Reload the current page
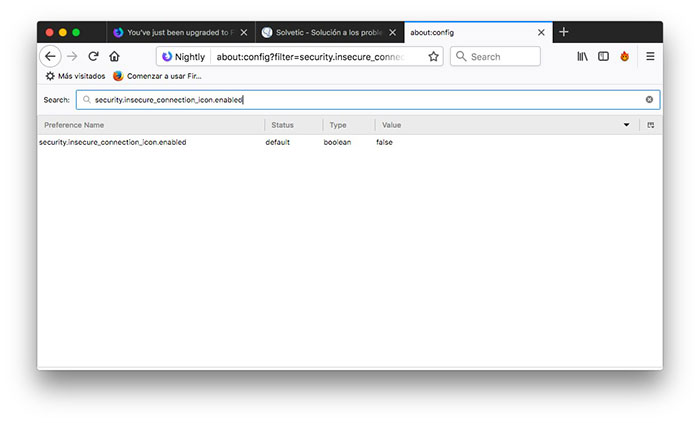This screenshot has height=423, width=700. [x=93, y=56]
